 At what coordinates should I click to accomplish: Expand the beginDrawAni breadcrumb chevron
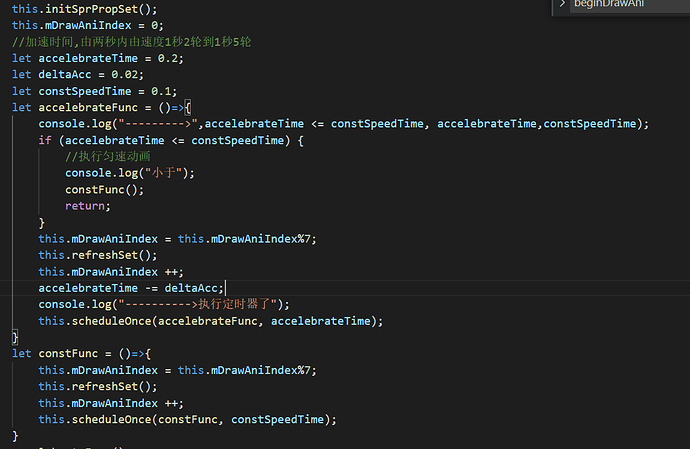coord(562,4)
